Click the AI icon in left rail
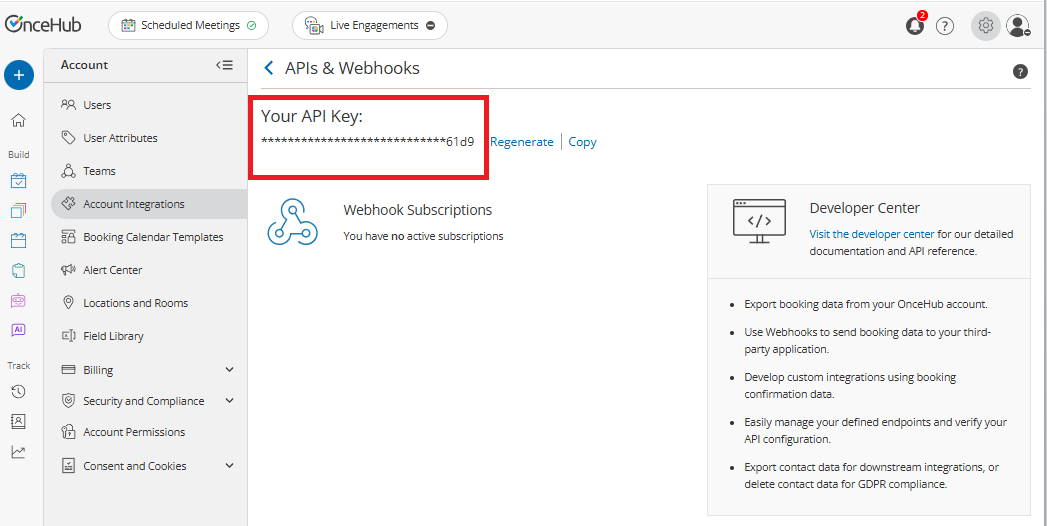1047x526 pixels. tap(18, 330)
